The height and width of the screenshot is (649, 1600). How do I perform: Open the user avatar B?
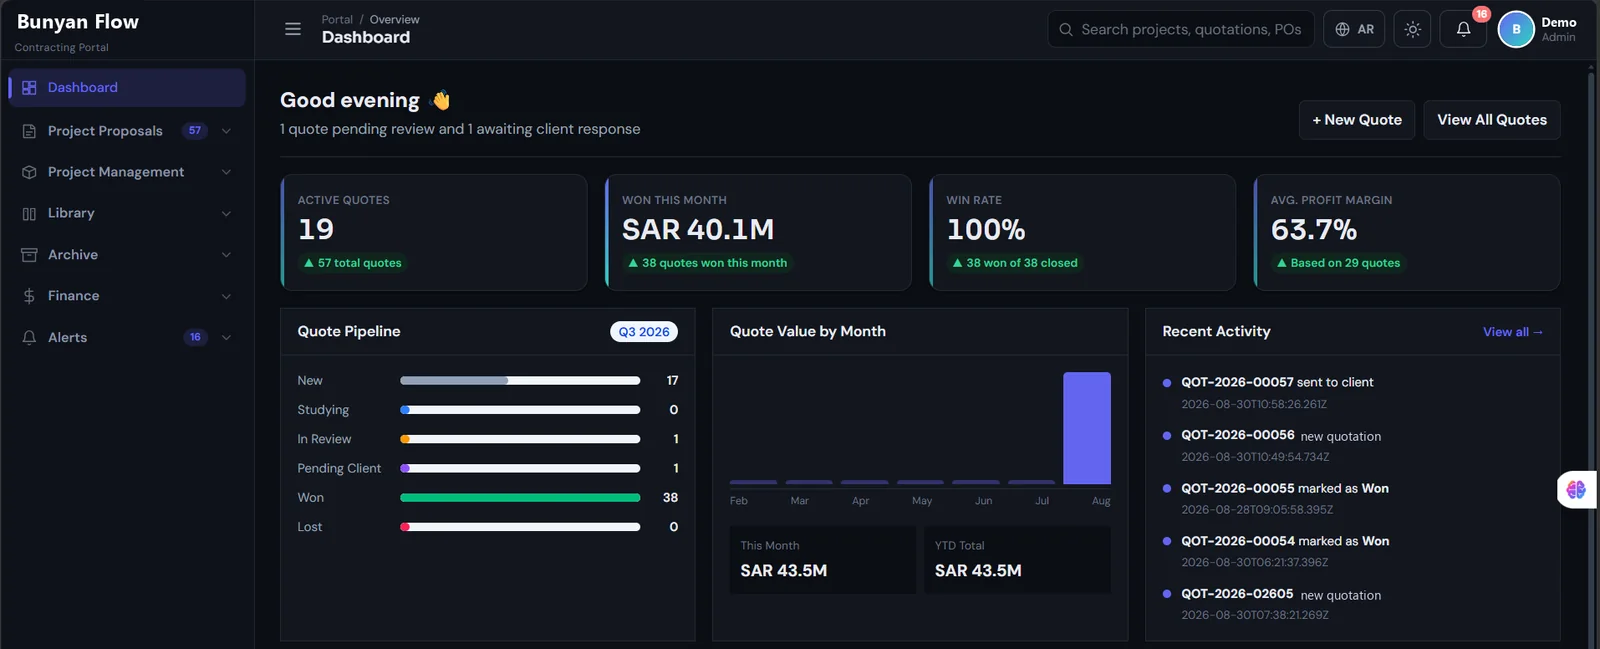point(1516,29)
